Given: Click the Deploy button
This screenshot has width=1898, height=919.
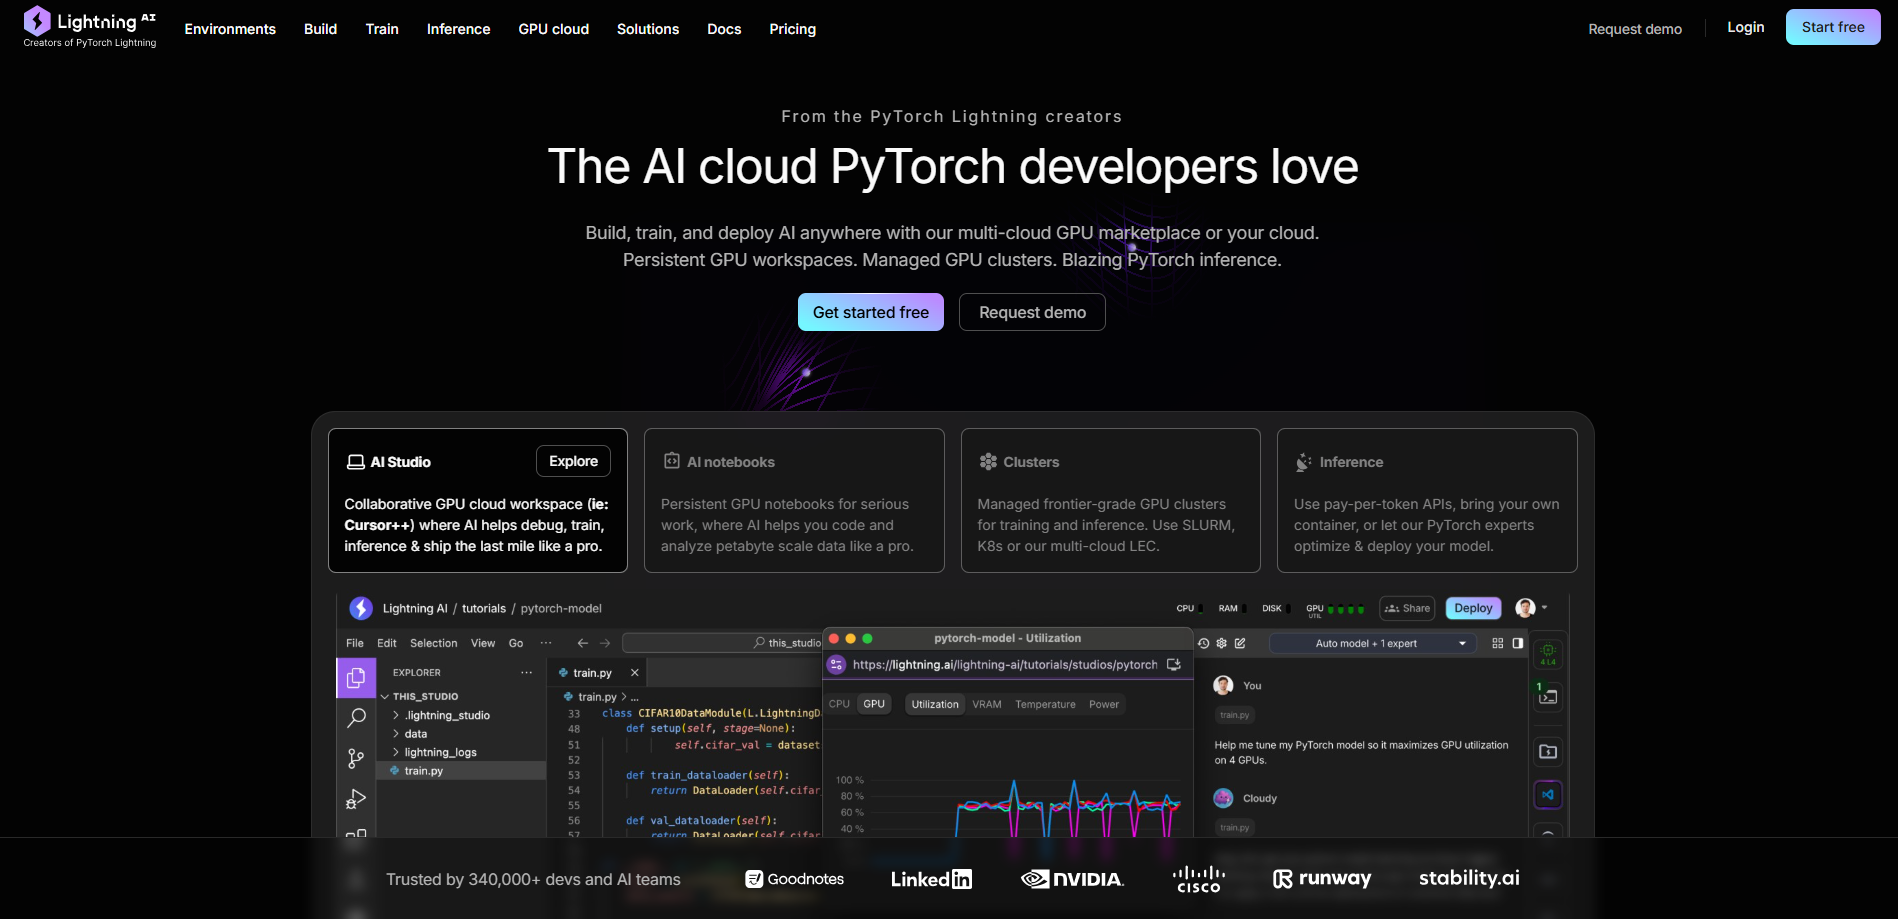Looking at the screenshot, I should tap(1472, 608).
